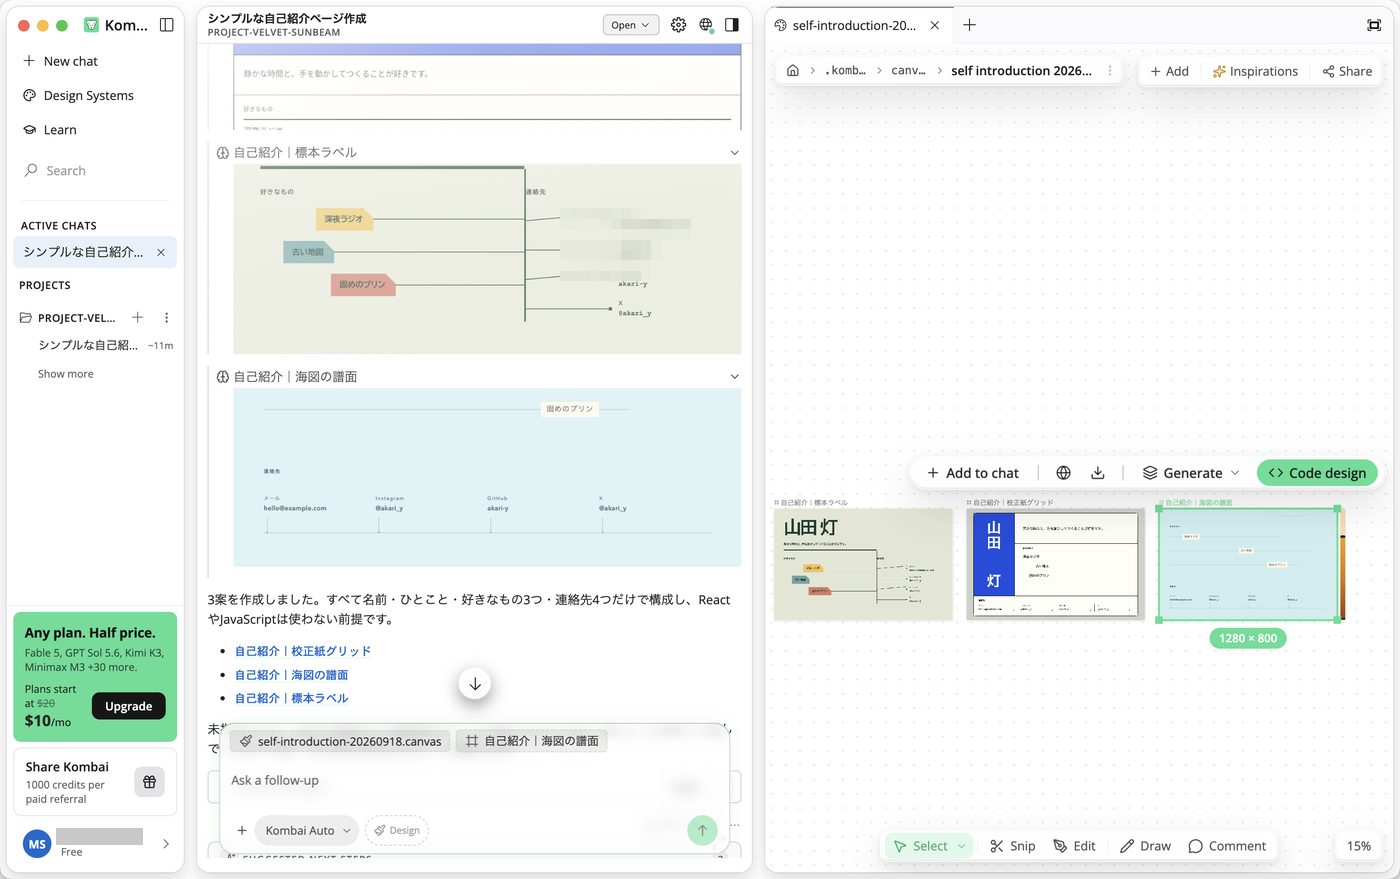Add new item to PROJECT-VEL project
Image resolution: width=1400 pixels, height=879 pixels.
pos(138,318)
